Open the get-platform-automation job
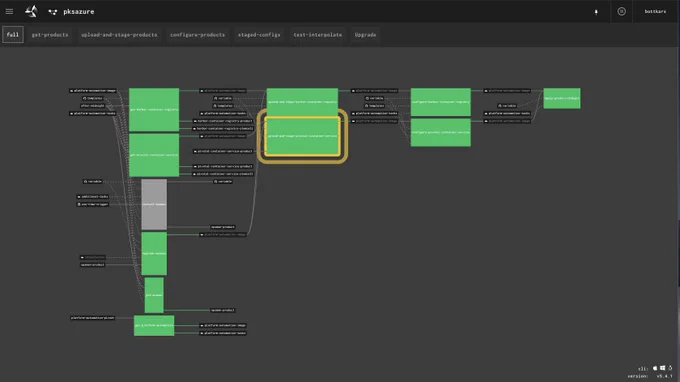 (154, 325)
